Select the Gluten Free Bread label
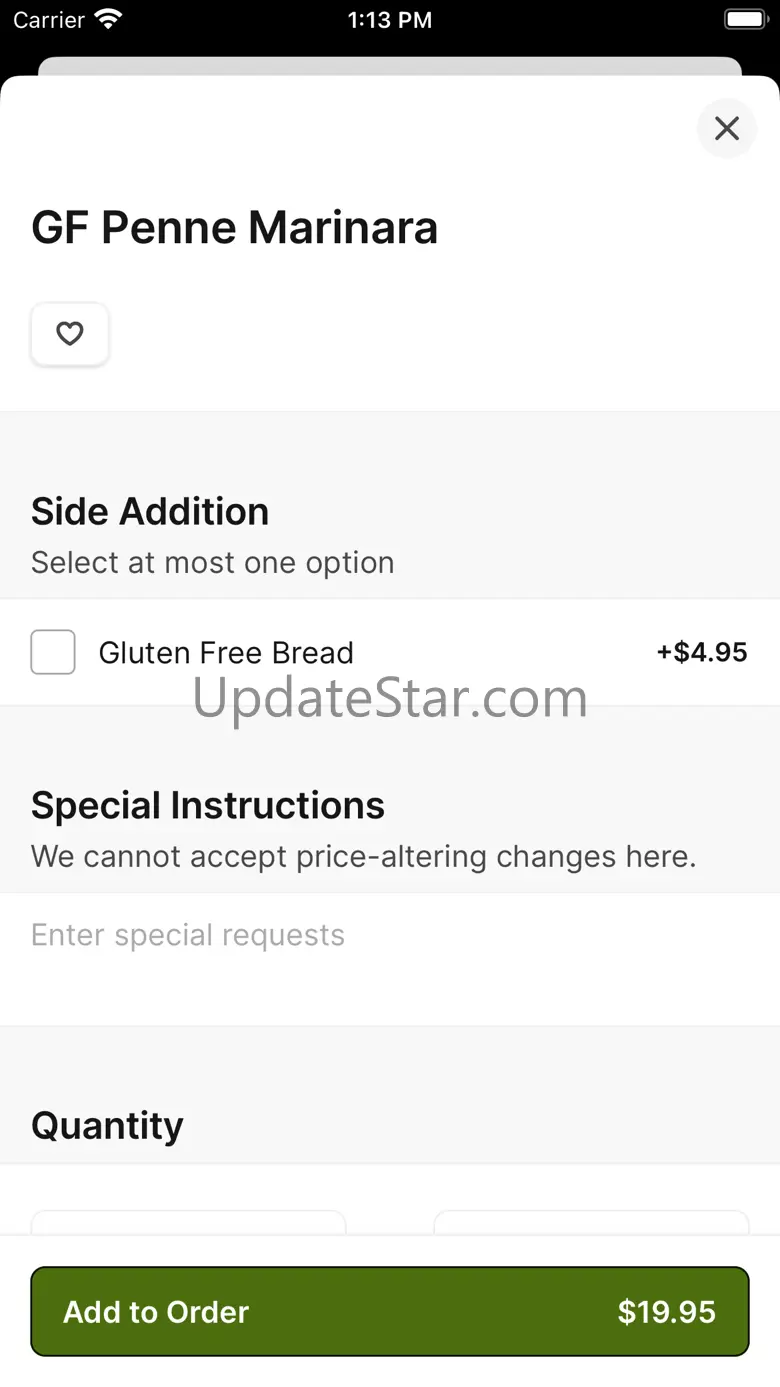 coord(226,653)
